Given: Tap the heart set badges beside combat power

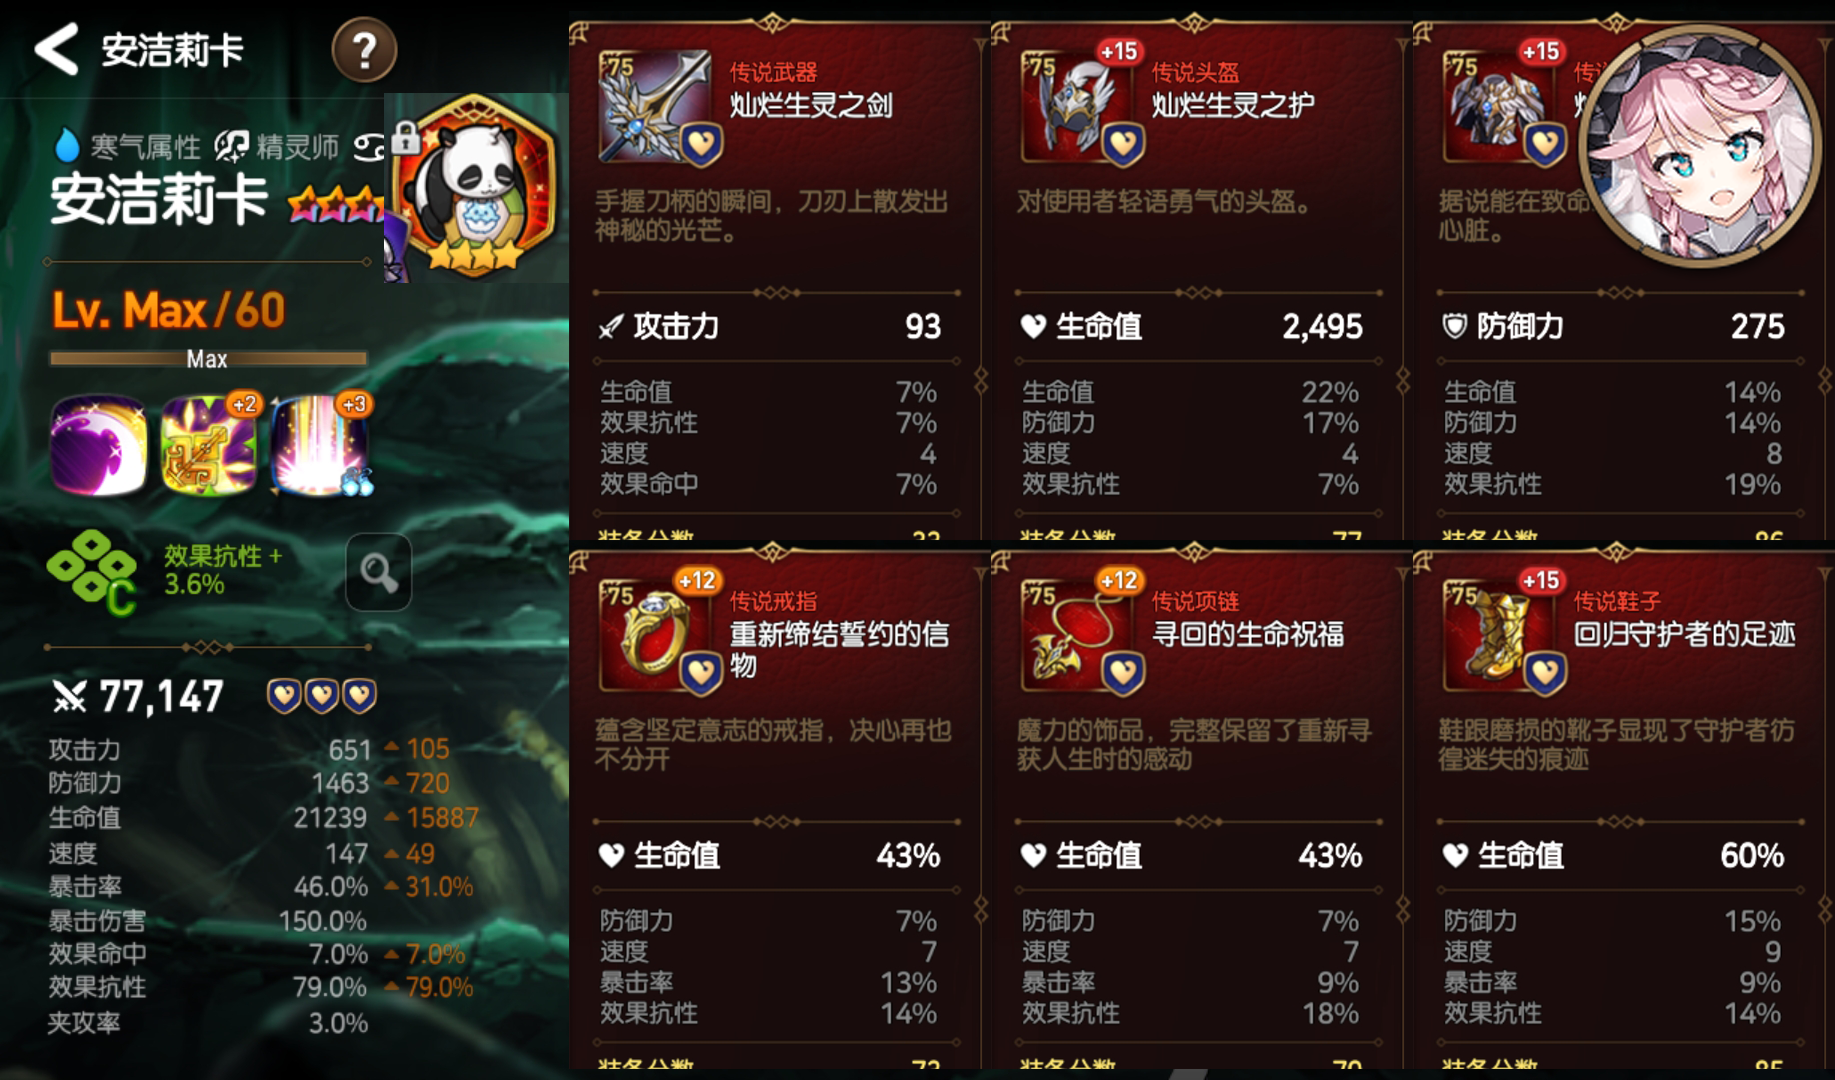Looking at the screenshot, I should coord(321,695).
